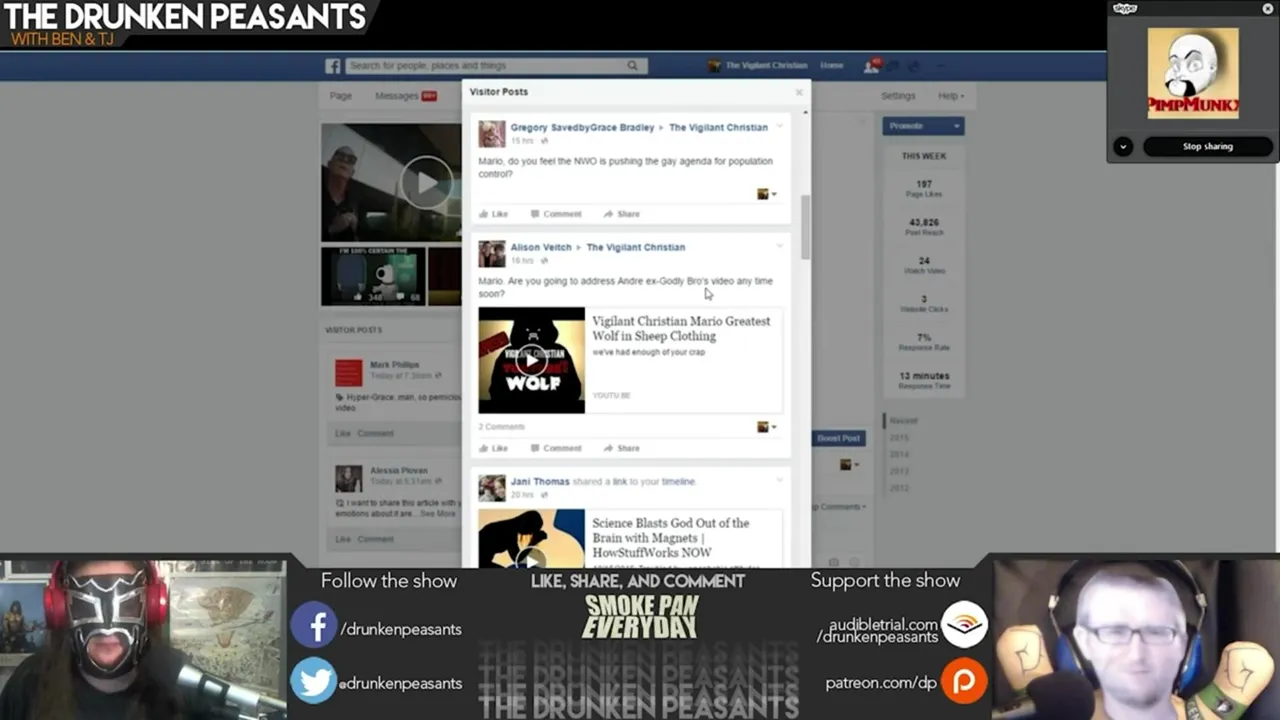Open Gregory SavedbyGrace Bradley's profile picture
The height and width of the screenshot is (720, 1280).
491,134
